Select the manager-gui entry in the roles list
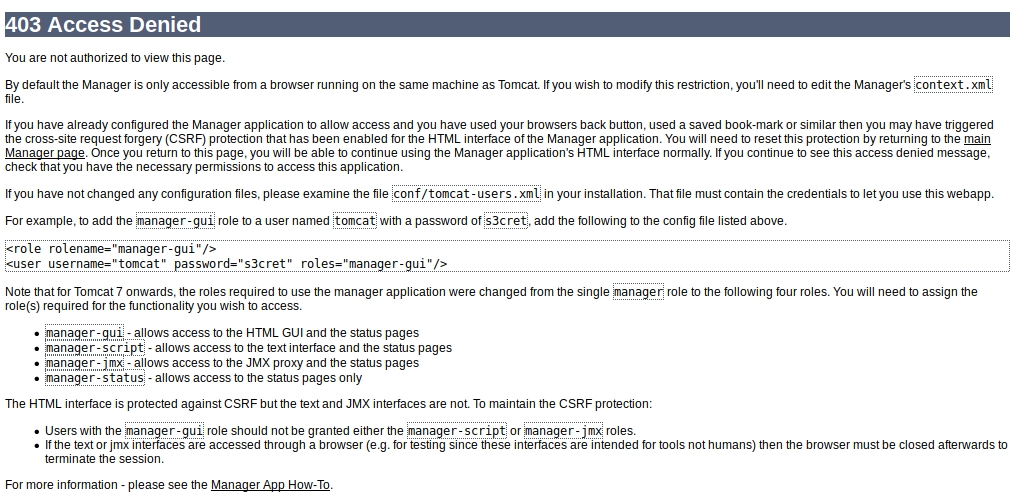 click(84, 333)
